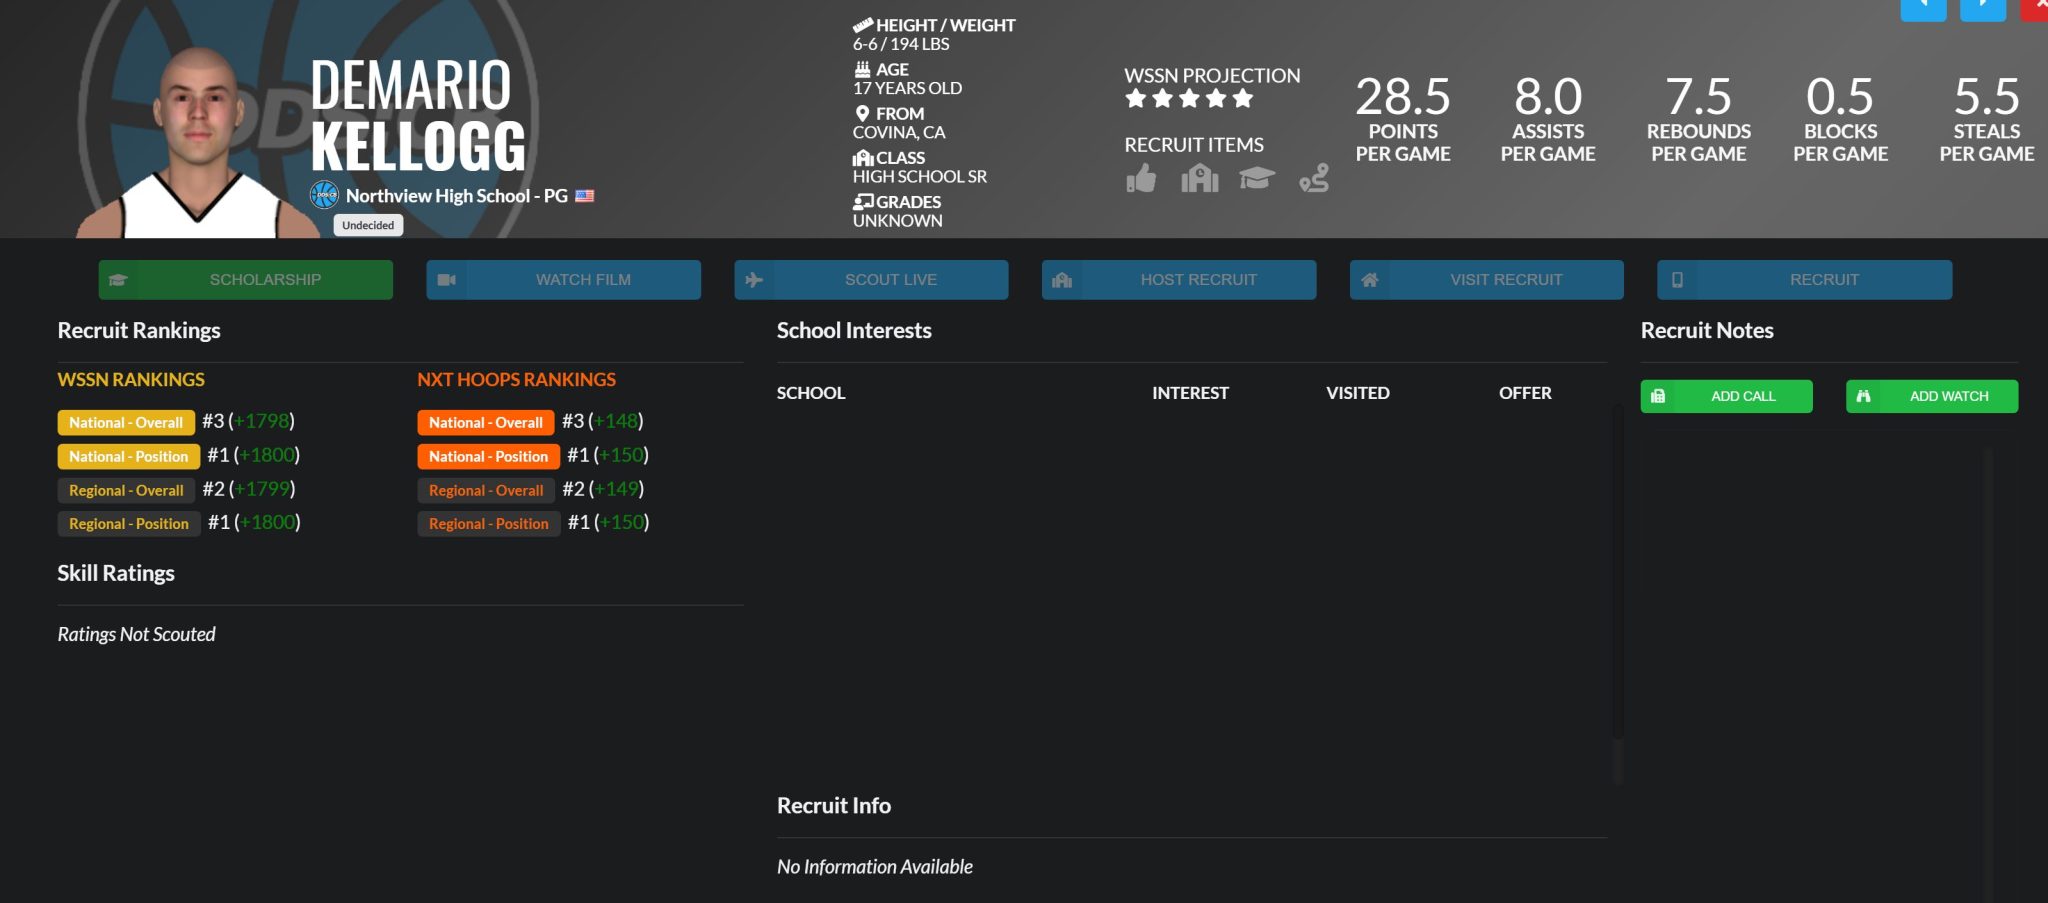The height and width of the screenshot is (903, 2048).
Task: Click the Northview High School team logo
Action: pos(324,195)
